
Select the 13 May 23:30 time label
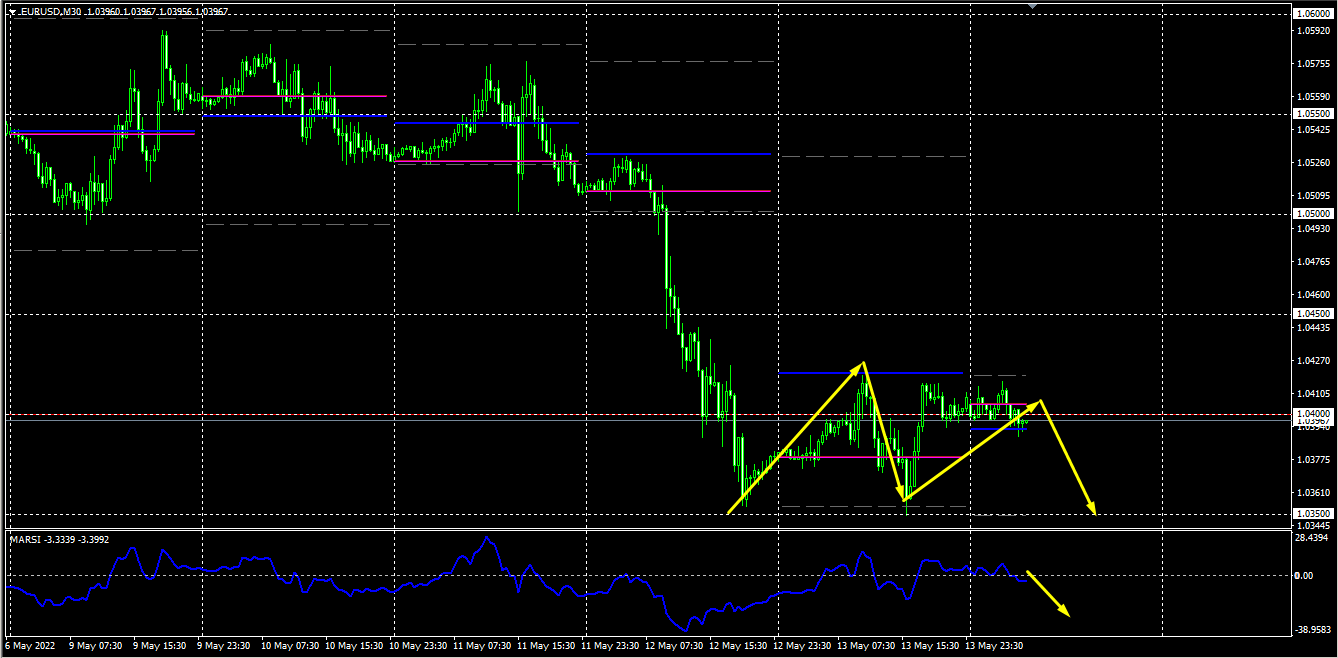[x=995, y=646]
